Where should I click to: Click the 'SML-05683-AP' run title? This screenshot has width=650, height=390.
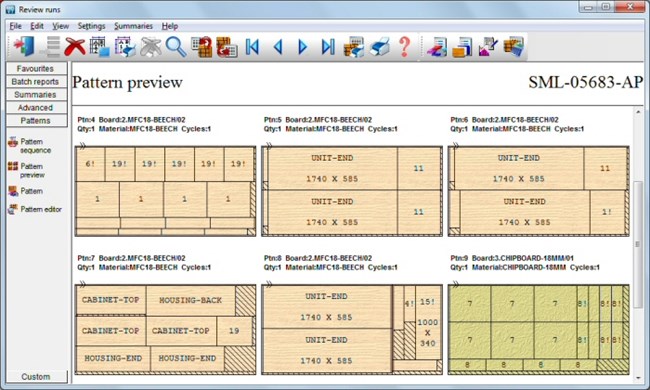coord(586,82)
